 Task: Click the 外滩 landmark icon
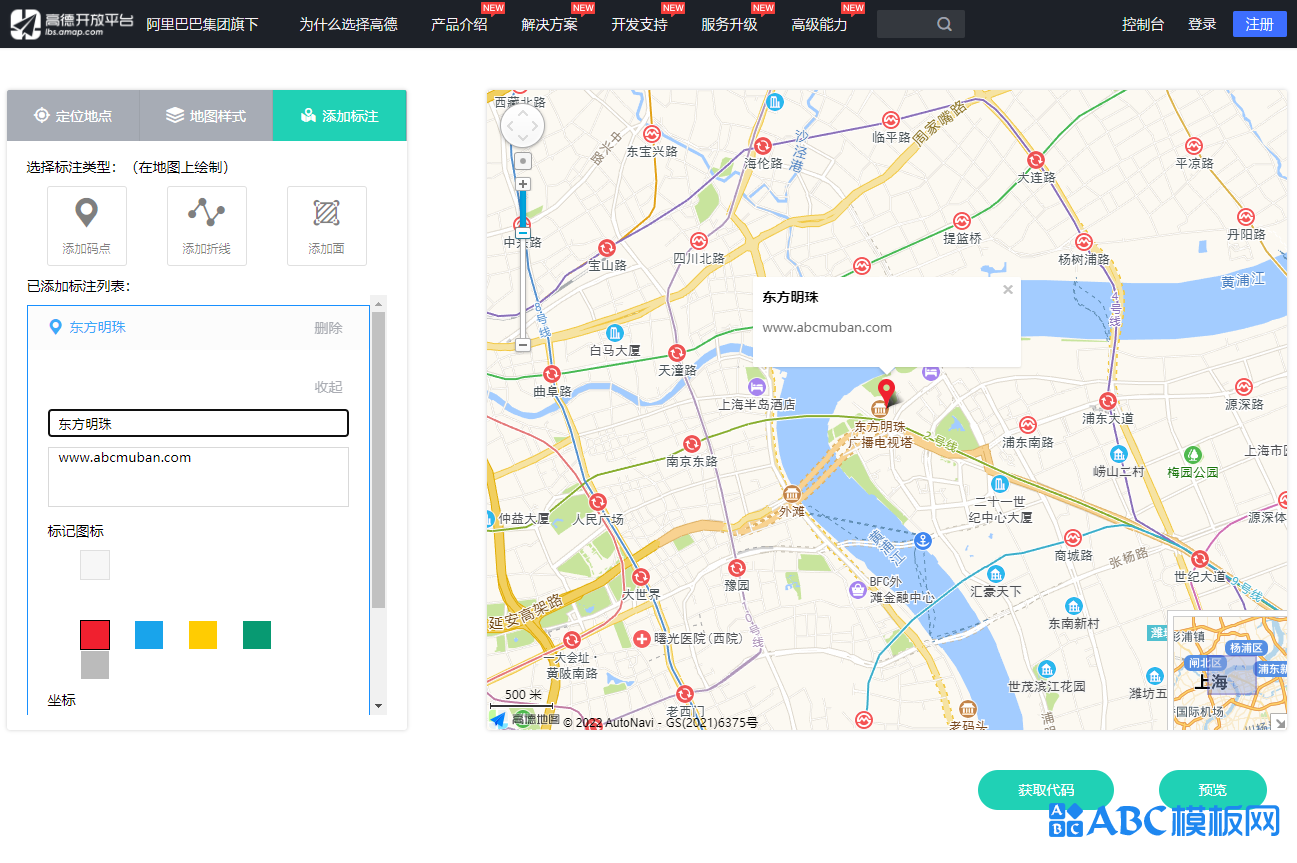point(792,494)
